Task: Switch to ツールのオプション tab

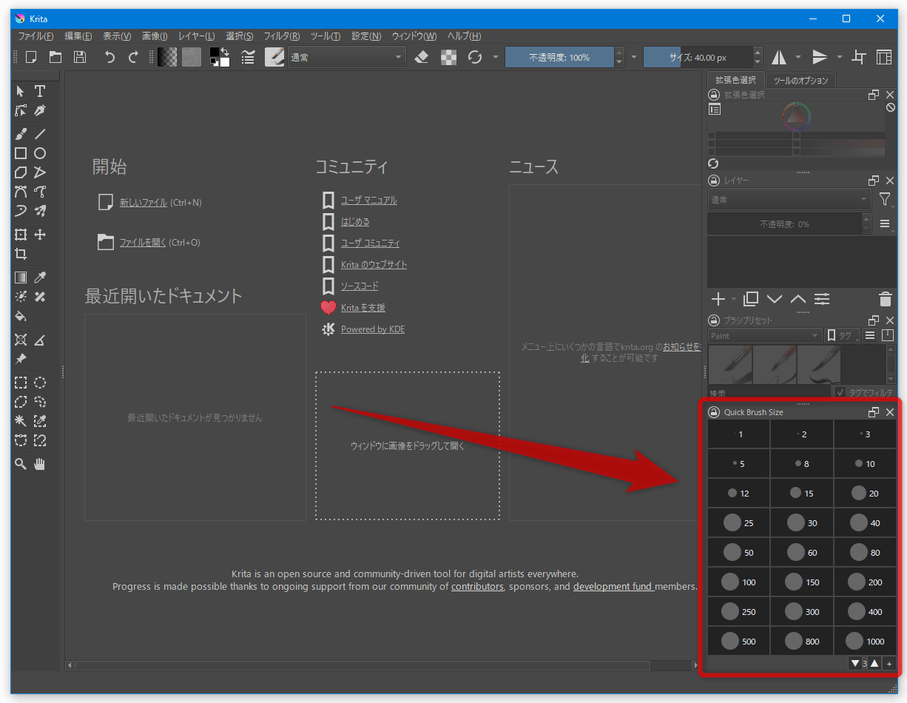Action: click(x=801, y=80)
